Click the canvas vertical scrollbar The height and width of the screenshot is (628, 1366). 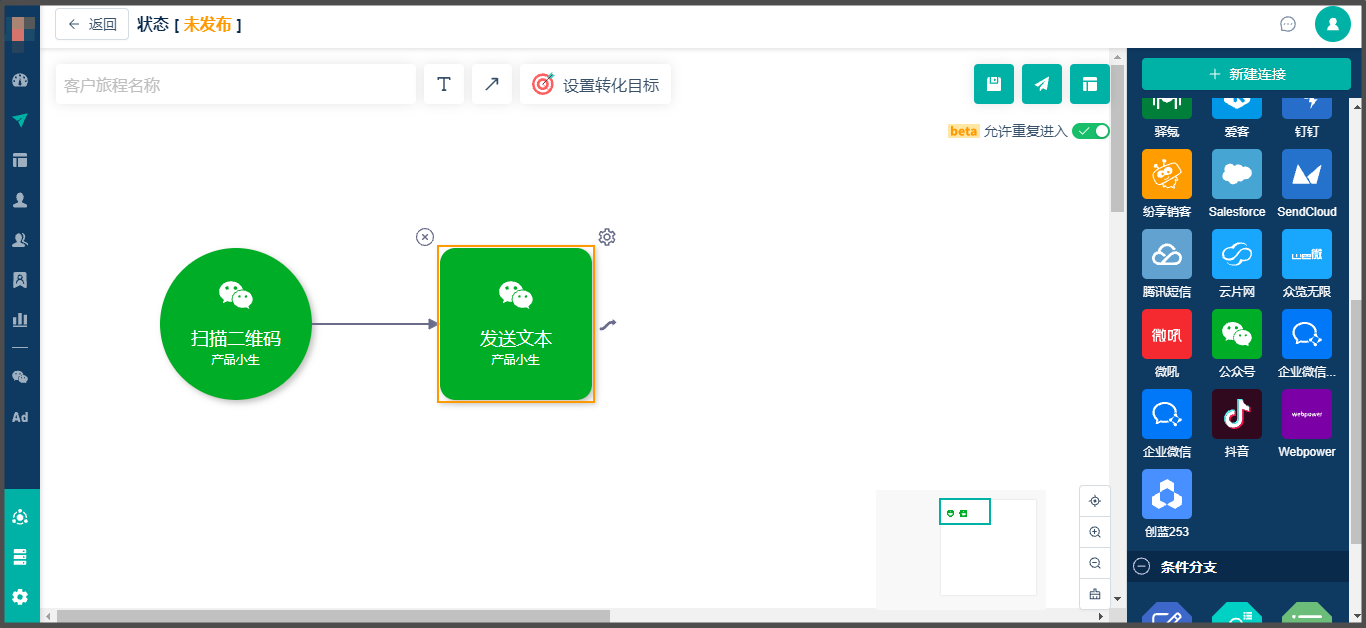[1118, 136]
